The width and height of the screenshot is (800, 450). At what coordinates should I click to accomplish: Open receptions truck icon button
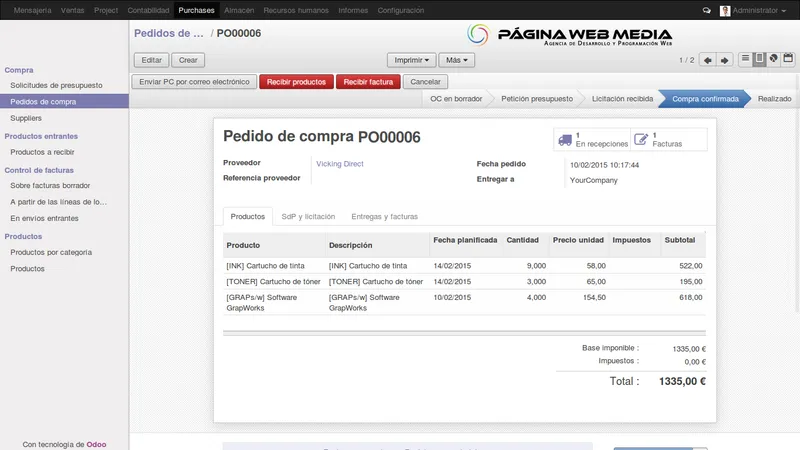tap(592, 139)
